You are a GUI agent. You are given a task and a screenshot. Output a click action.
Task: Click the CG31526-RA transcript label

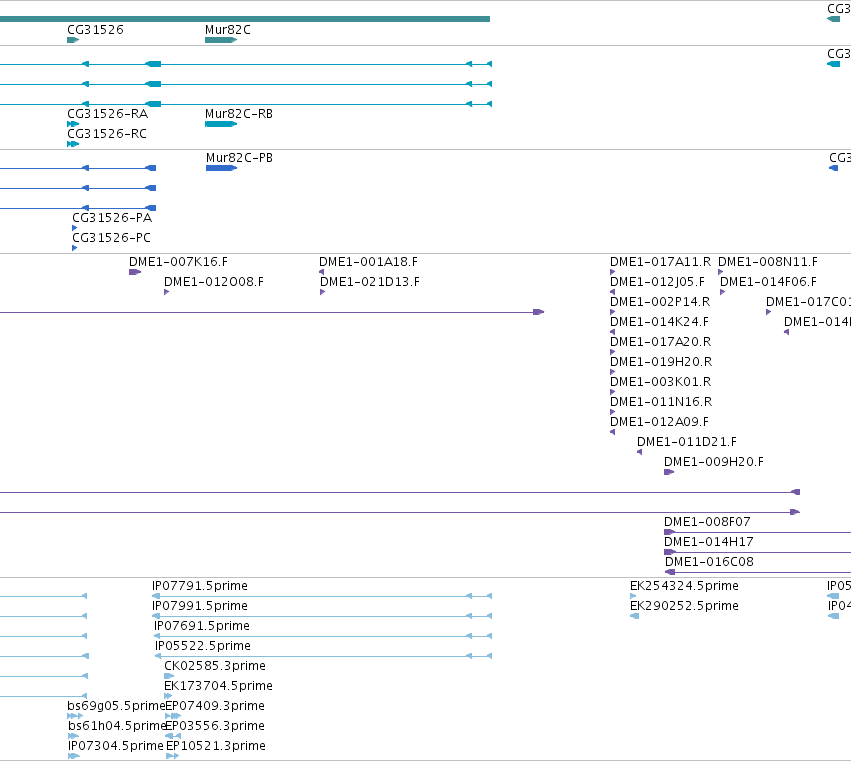(107, 114)
